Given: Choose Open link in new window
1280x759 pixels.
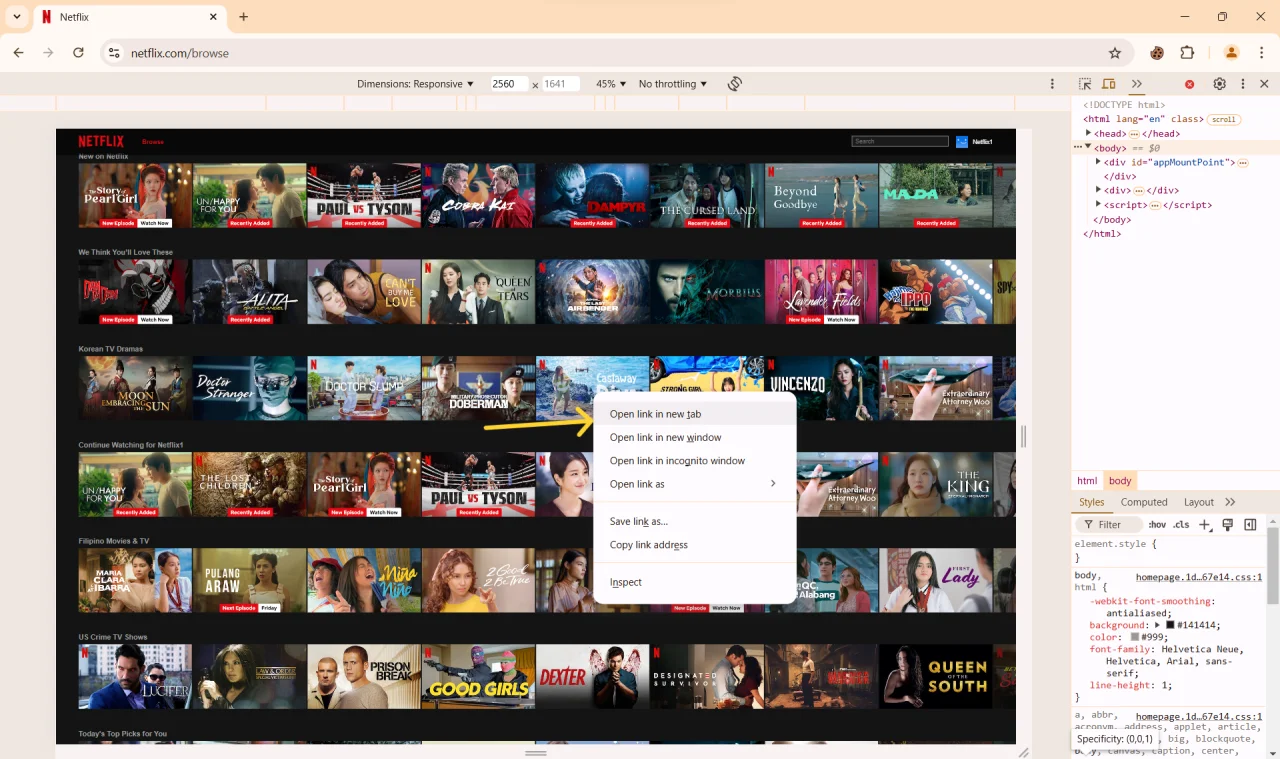Looking at the screenshot, I should (695, 437).
